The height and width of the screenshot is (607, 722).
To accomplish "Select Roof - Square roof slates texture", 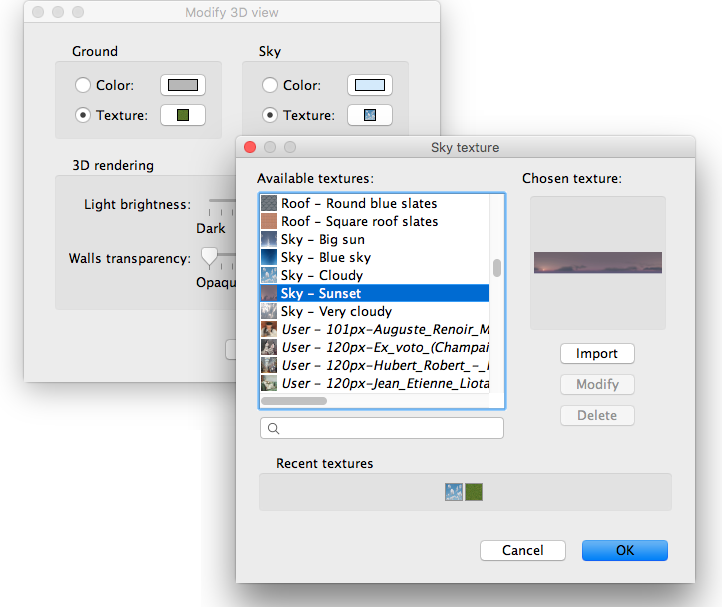I will [359, 222].
